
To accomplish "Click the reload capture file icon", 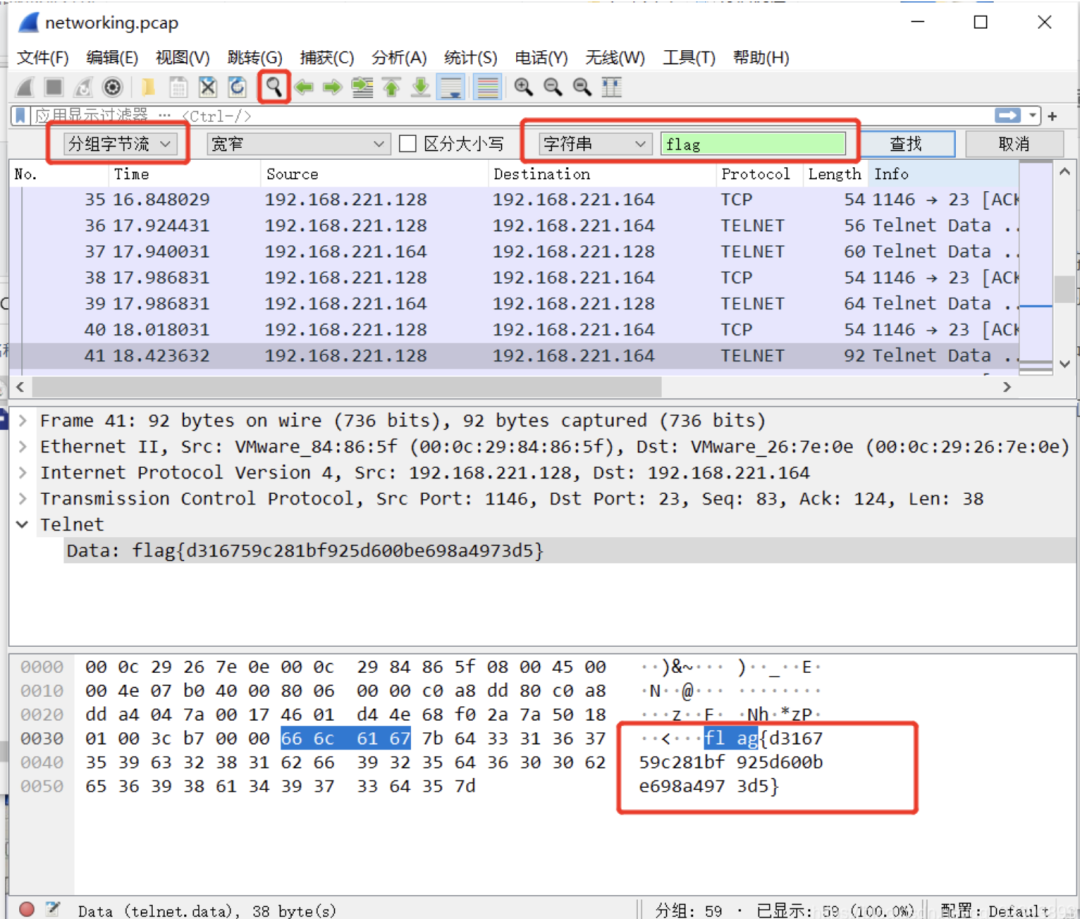I will coord(237,87).
